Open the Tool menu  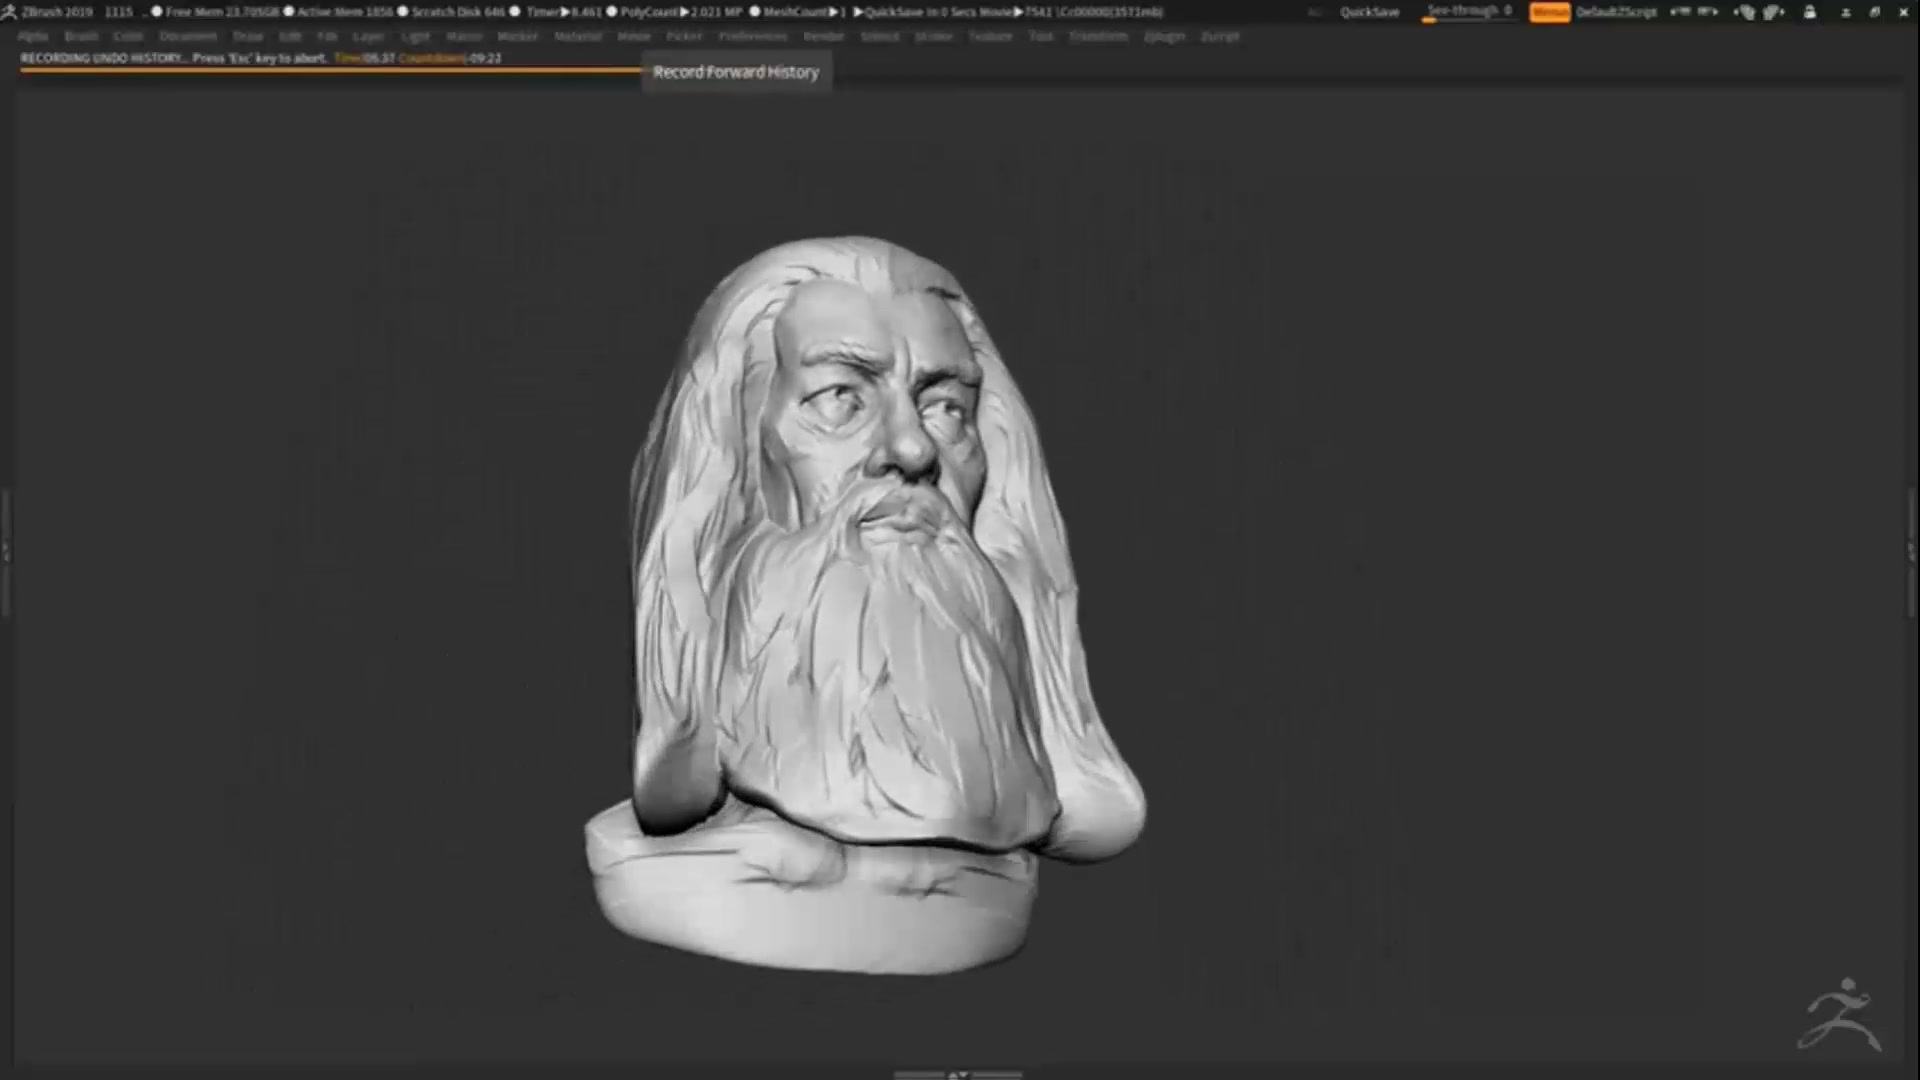[x=1040, y=36]
